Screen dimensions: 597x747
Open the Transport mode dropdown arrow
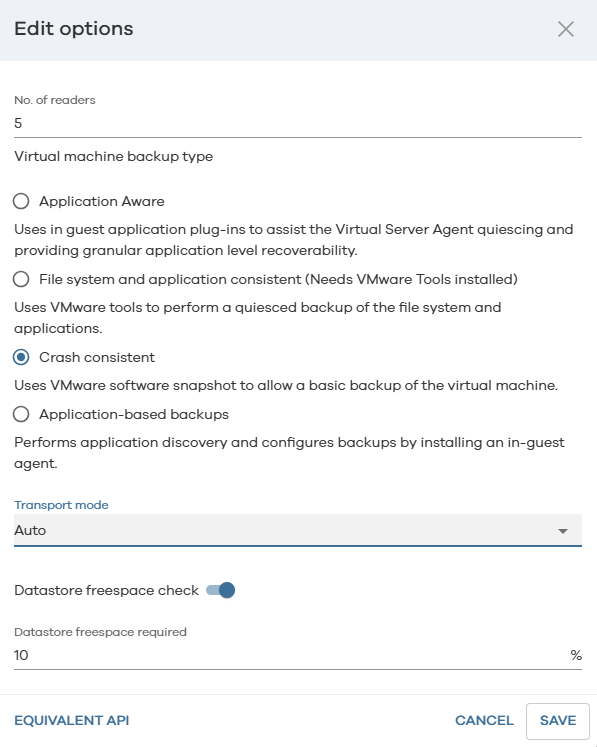coord(563,531)
